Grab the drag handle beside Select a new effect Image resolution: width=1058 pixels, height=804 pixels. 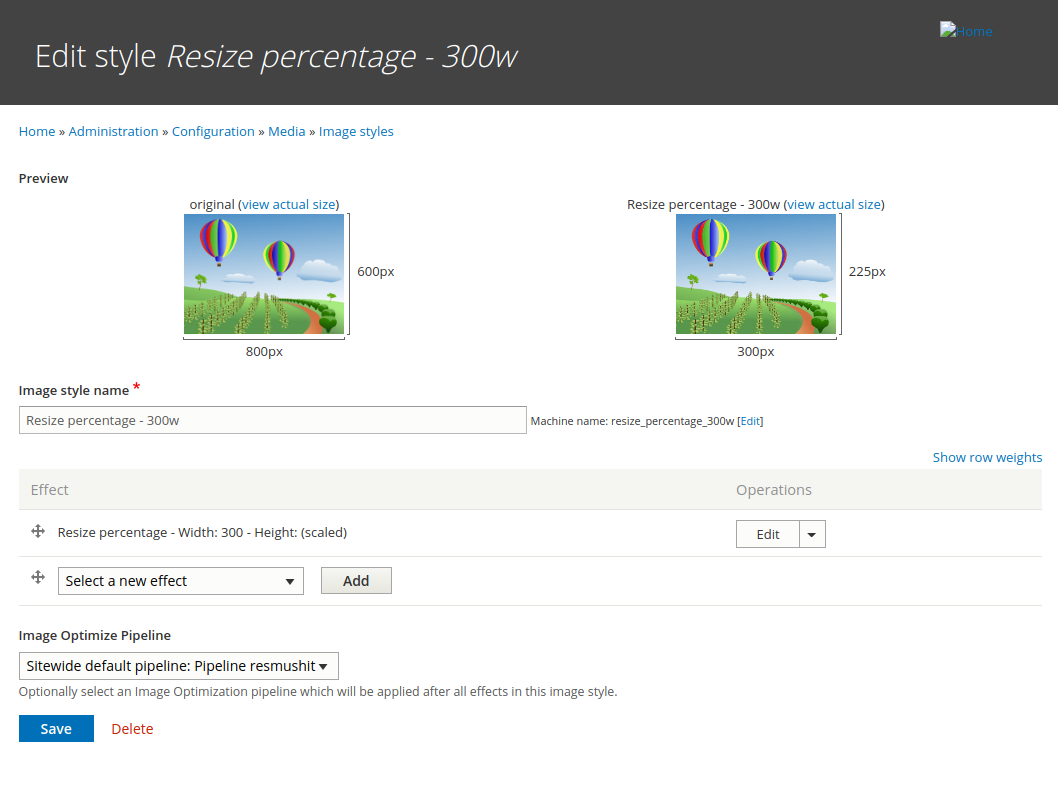[x=38, y=577]
